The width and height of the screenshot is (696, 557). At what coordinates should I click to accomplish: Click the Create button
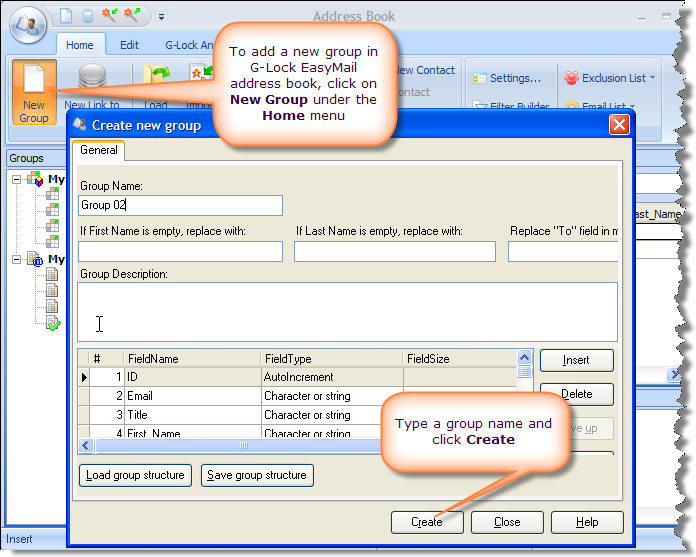427,522
